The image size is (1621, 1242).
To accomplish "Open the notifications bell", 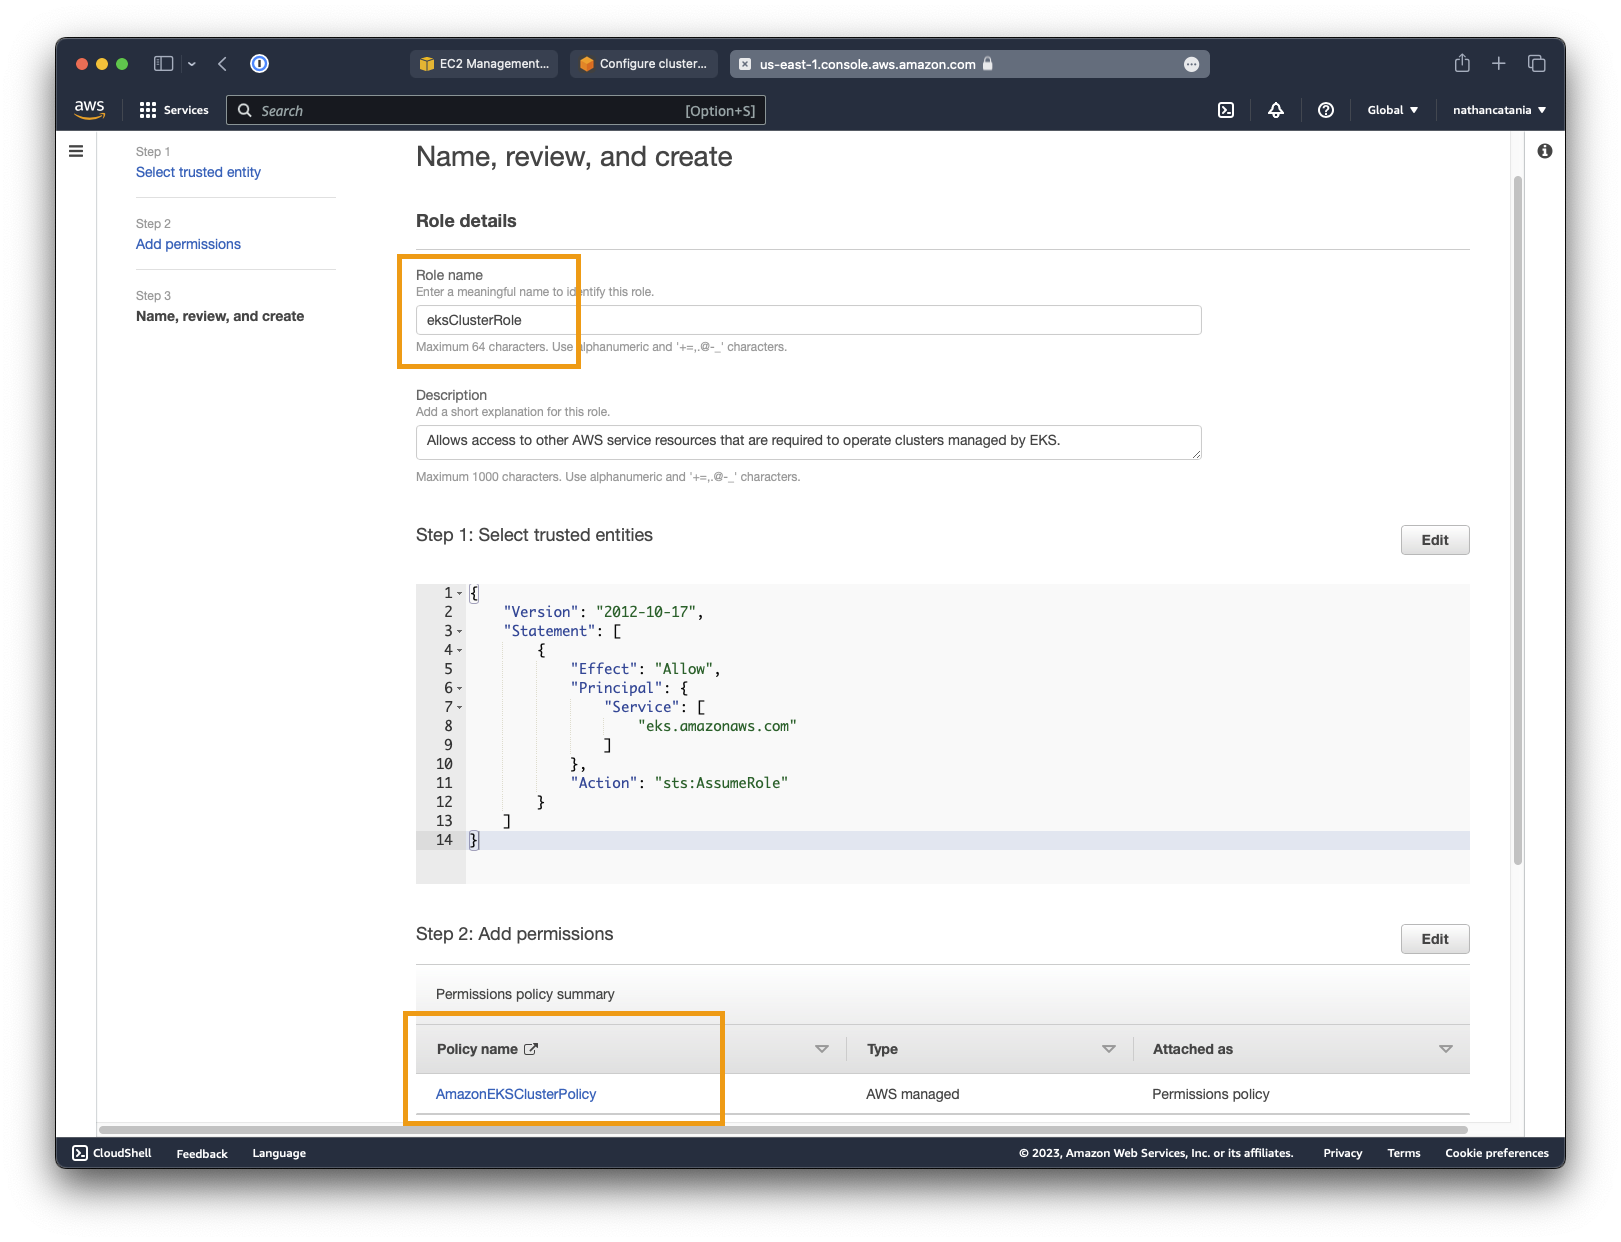I will (x=1276, y=110).
